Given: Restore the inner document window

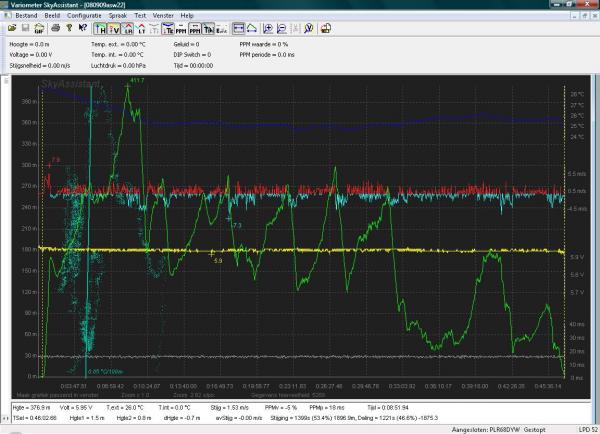Looking at the screenshot, I should (584, 16).
